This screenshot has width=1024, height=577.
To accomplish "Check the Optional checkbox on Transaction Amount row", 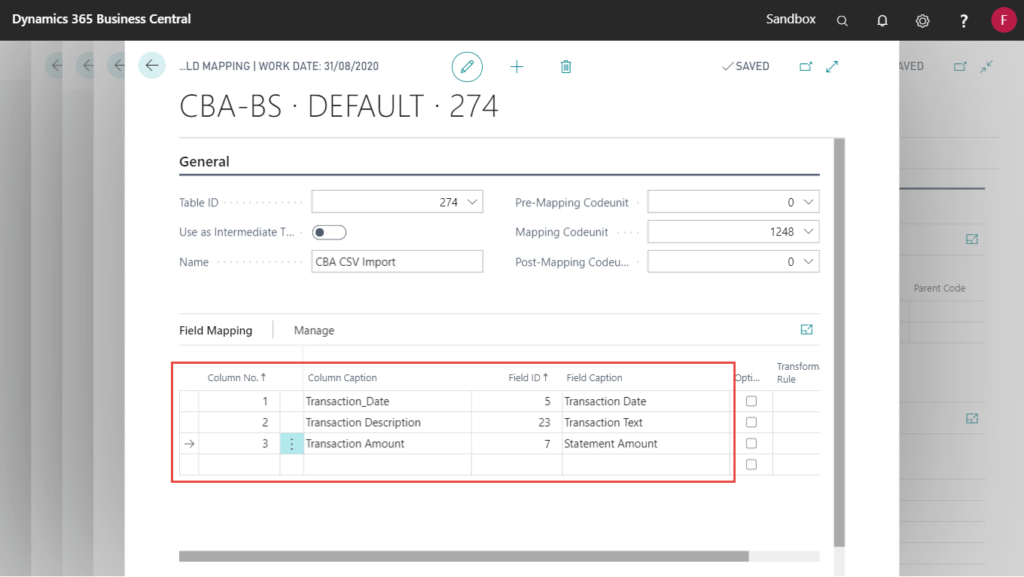I will 751,443.
